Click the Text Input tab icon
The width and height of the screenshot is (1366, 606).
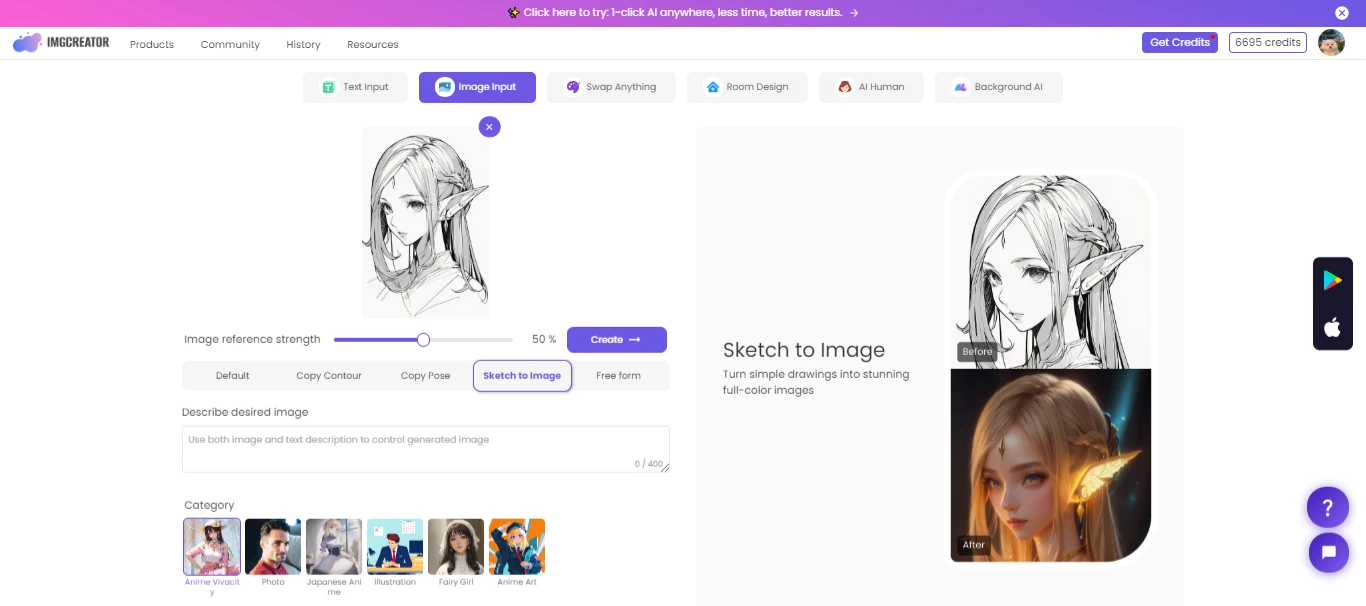328,87
